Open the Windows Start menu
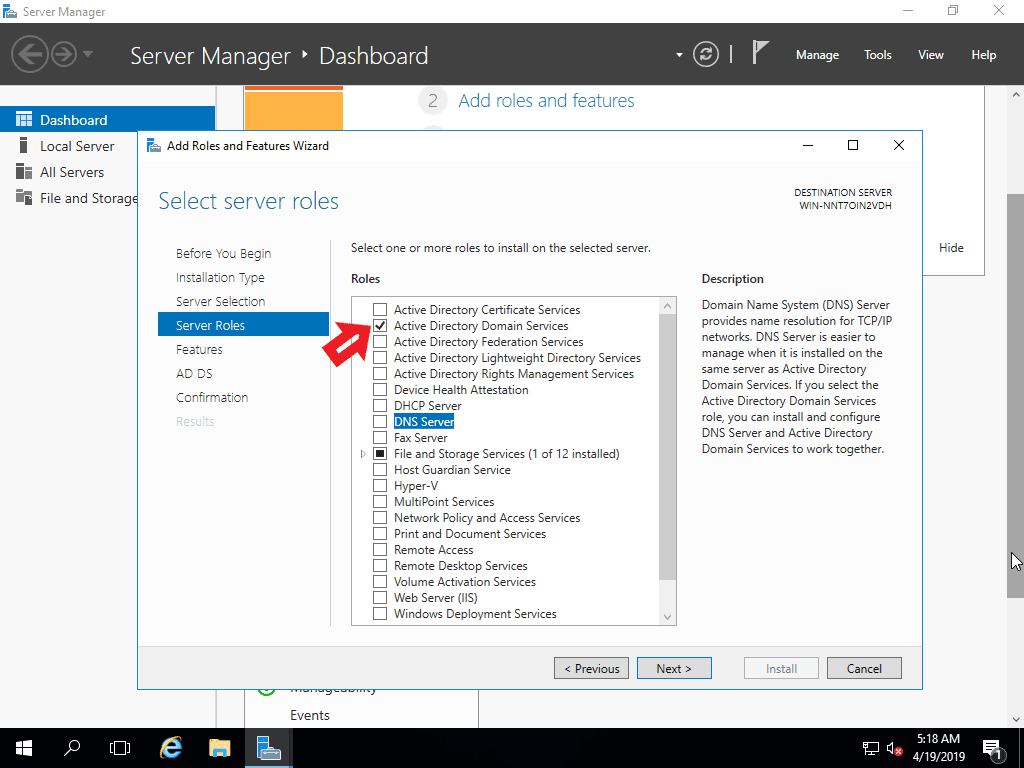This screenshot has height=768, width=1024. (x=24, y=748)
